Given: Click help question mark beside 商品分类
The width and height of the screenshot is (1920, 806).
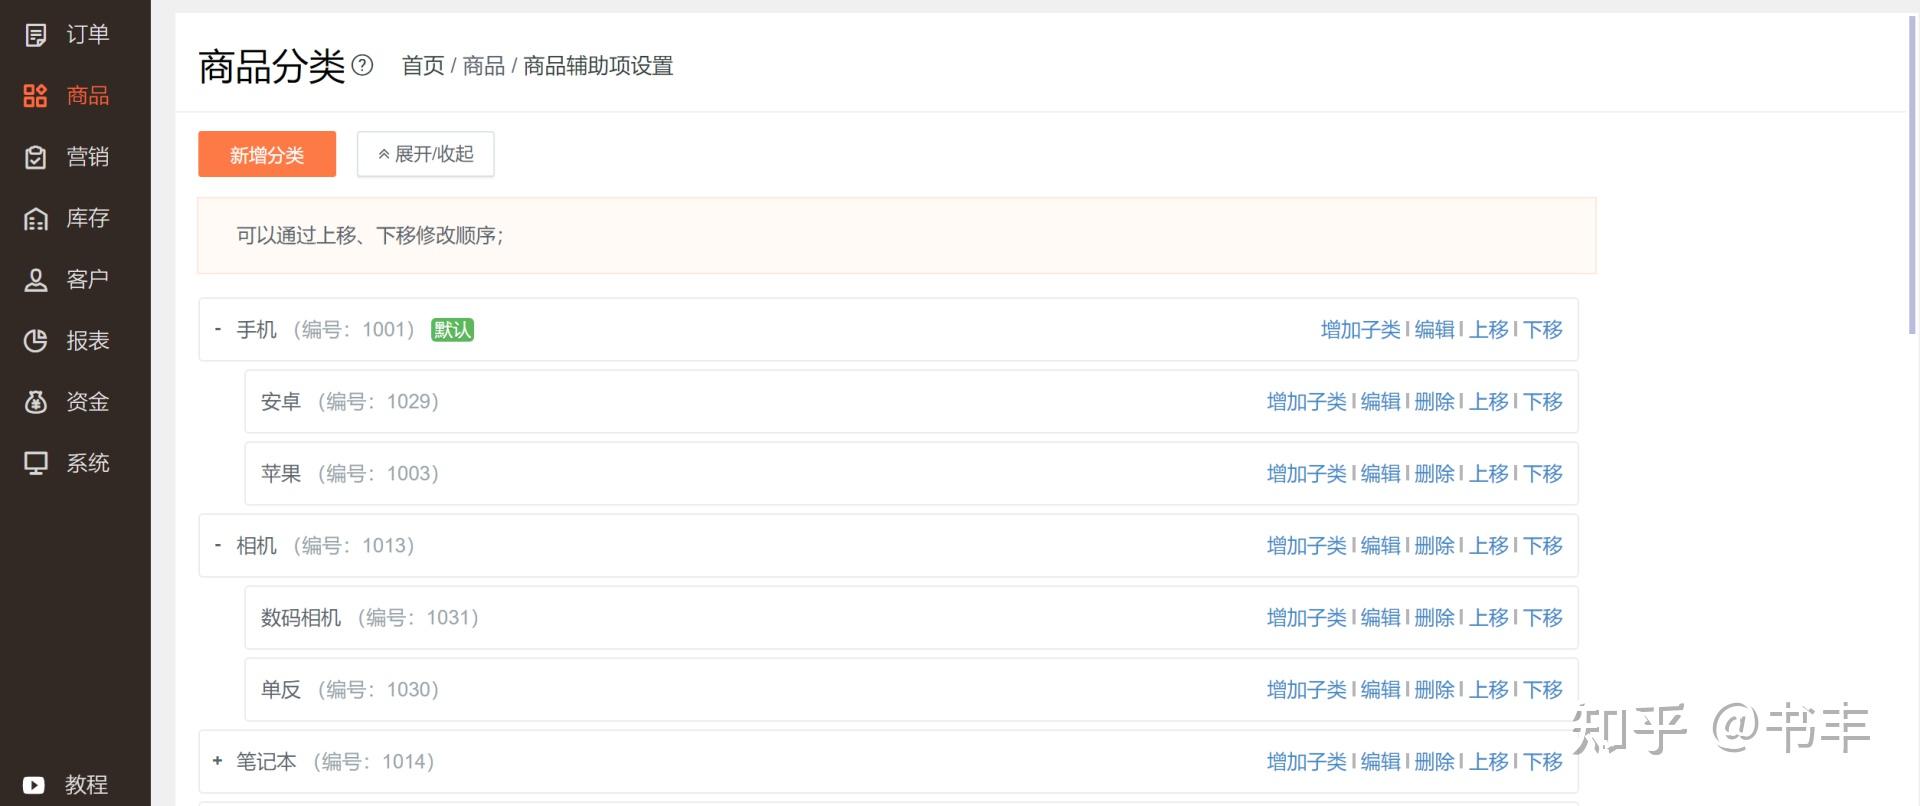Looking at the screenshot, I should pyautogui.click(x=363, y=66).
